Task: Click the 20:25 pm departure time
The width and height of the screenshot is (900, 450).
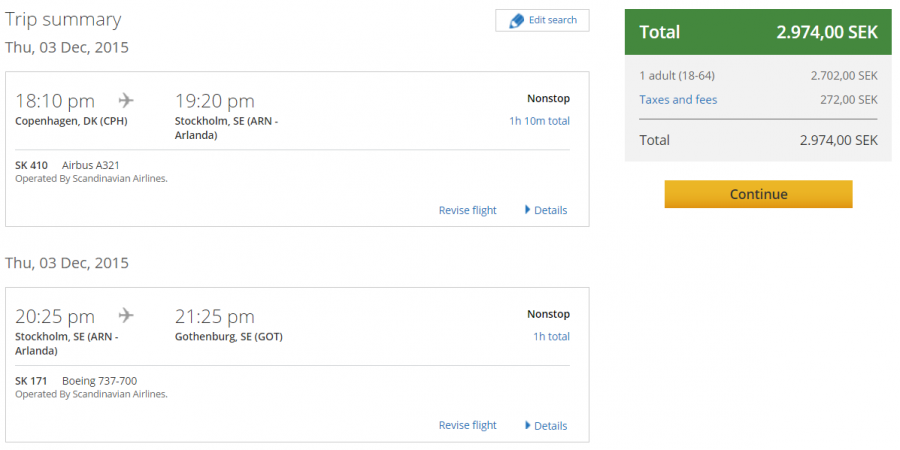Action: (x=55, y=317)
